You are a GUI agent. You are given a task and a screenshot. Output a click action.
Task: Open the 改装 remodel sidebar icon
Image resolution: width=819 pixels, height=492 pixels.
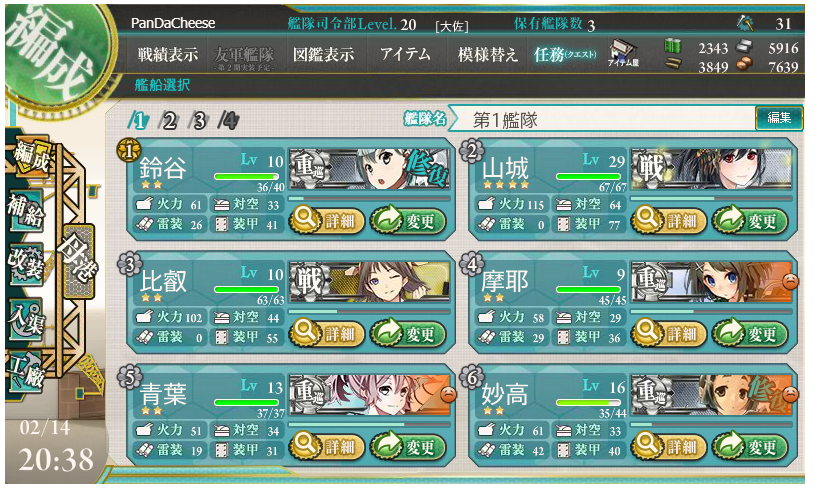(26, 264)
